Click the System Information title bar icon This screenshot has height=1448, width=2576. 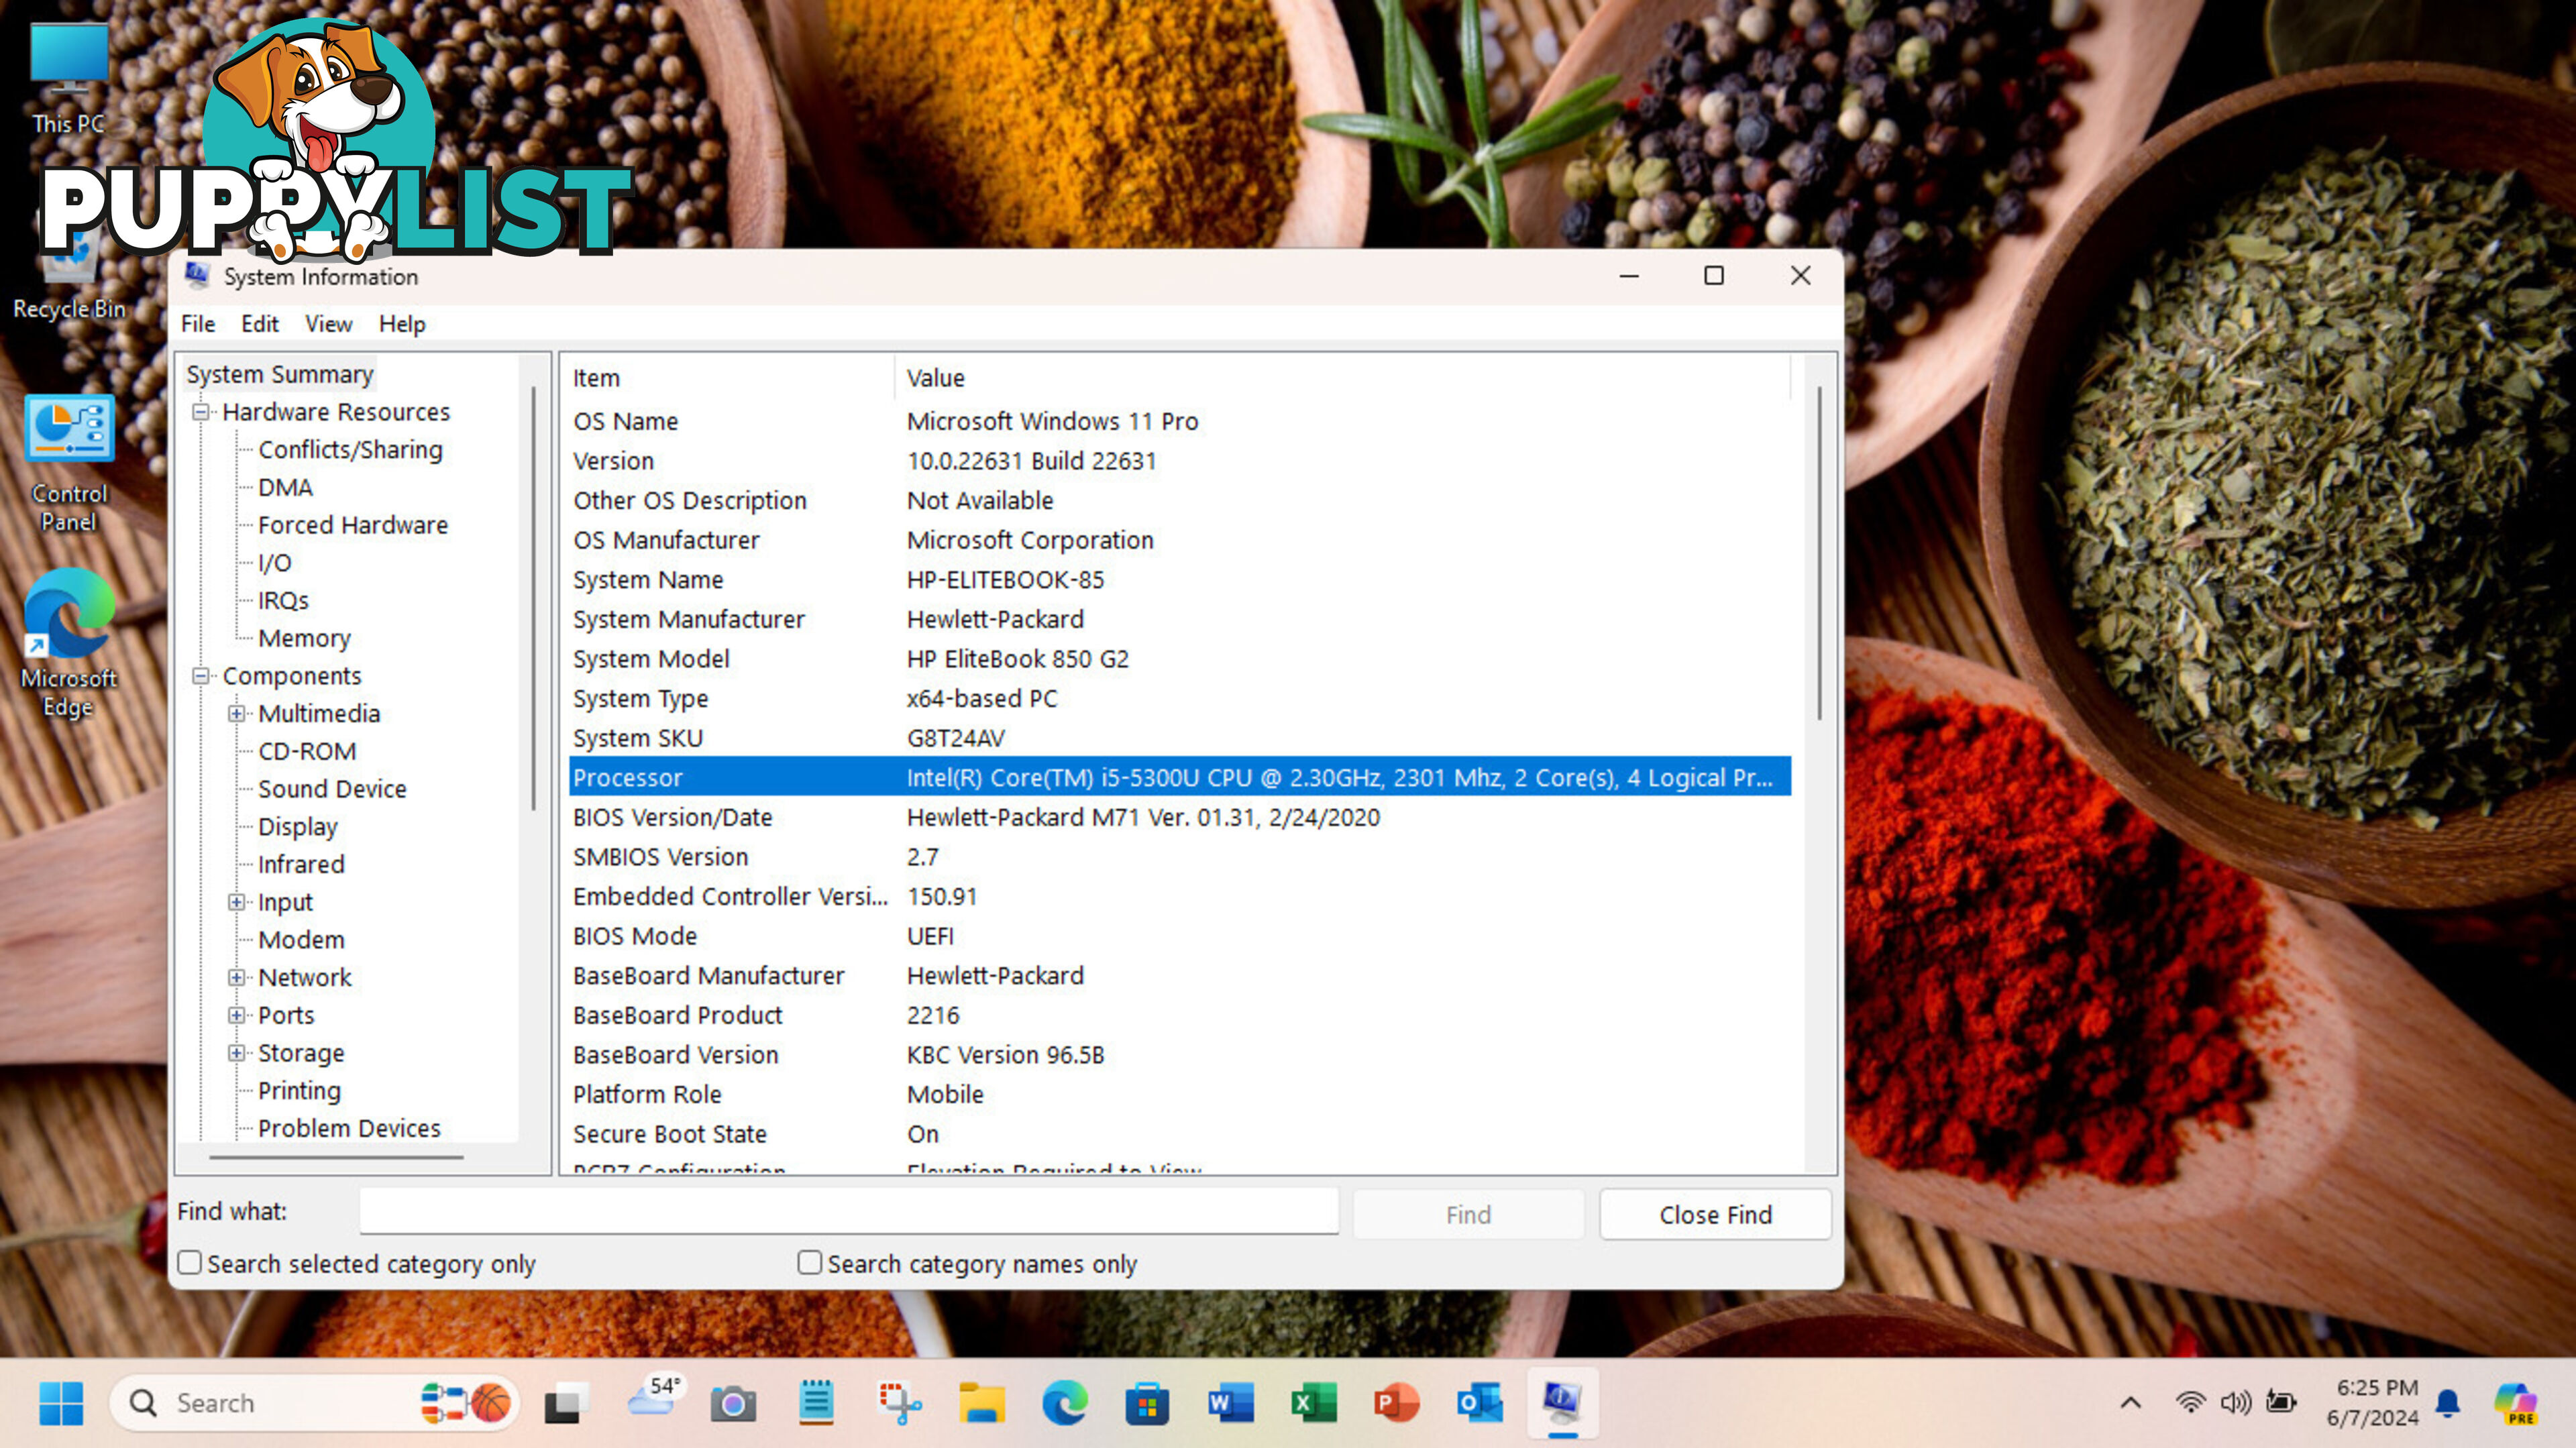(197, 275)
